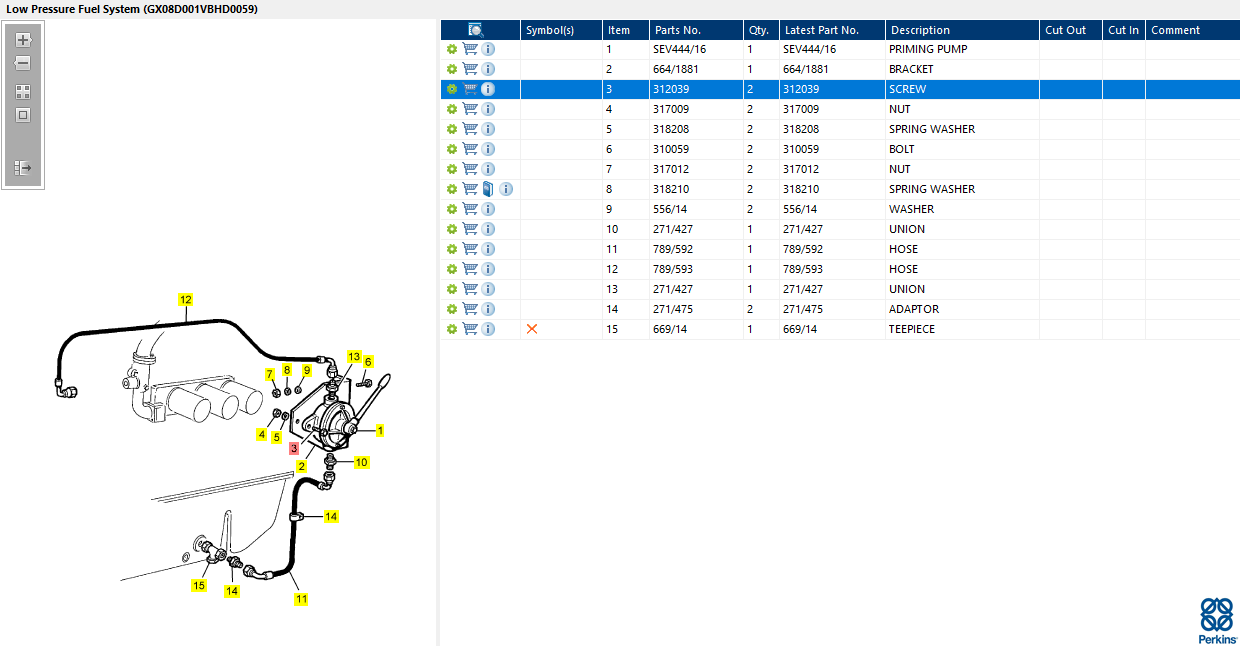Add ADAPTOR 271/475 to cart

click(x=470, y=309)
